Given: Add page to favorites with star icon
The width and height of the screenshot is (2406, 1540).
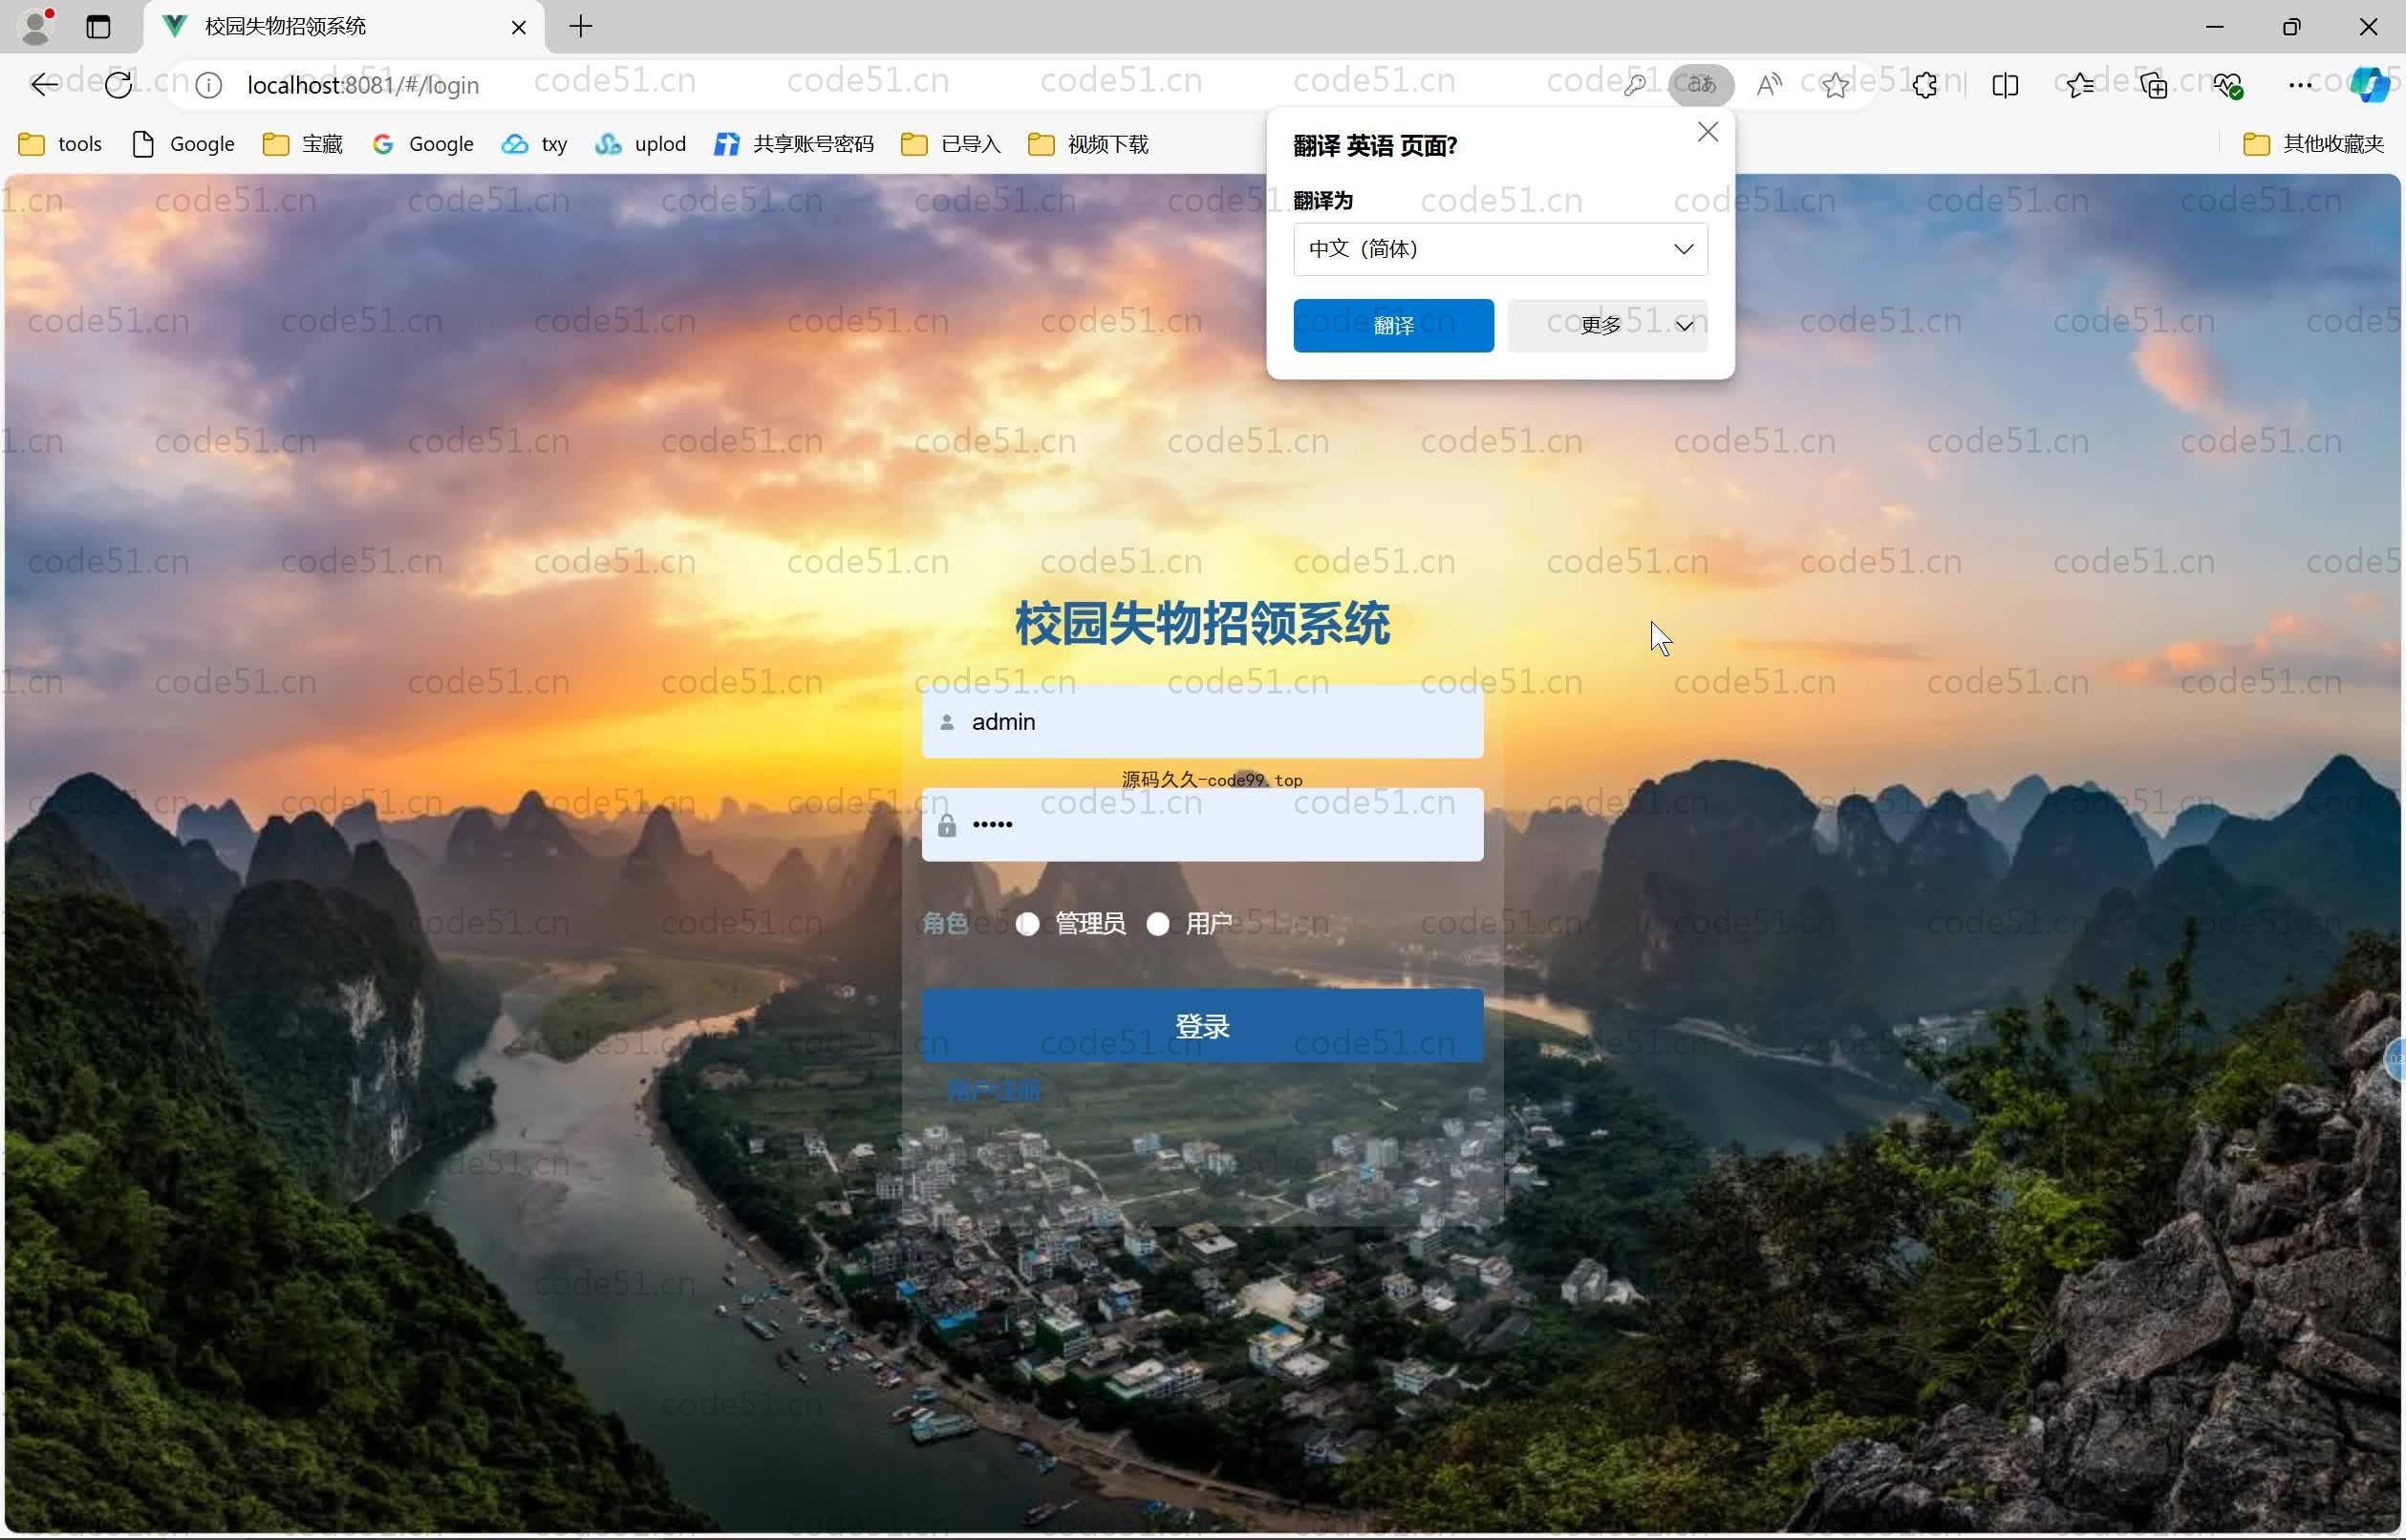Looking at the screenshot, I should 1835,85.
